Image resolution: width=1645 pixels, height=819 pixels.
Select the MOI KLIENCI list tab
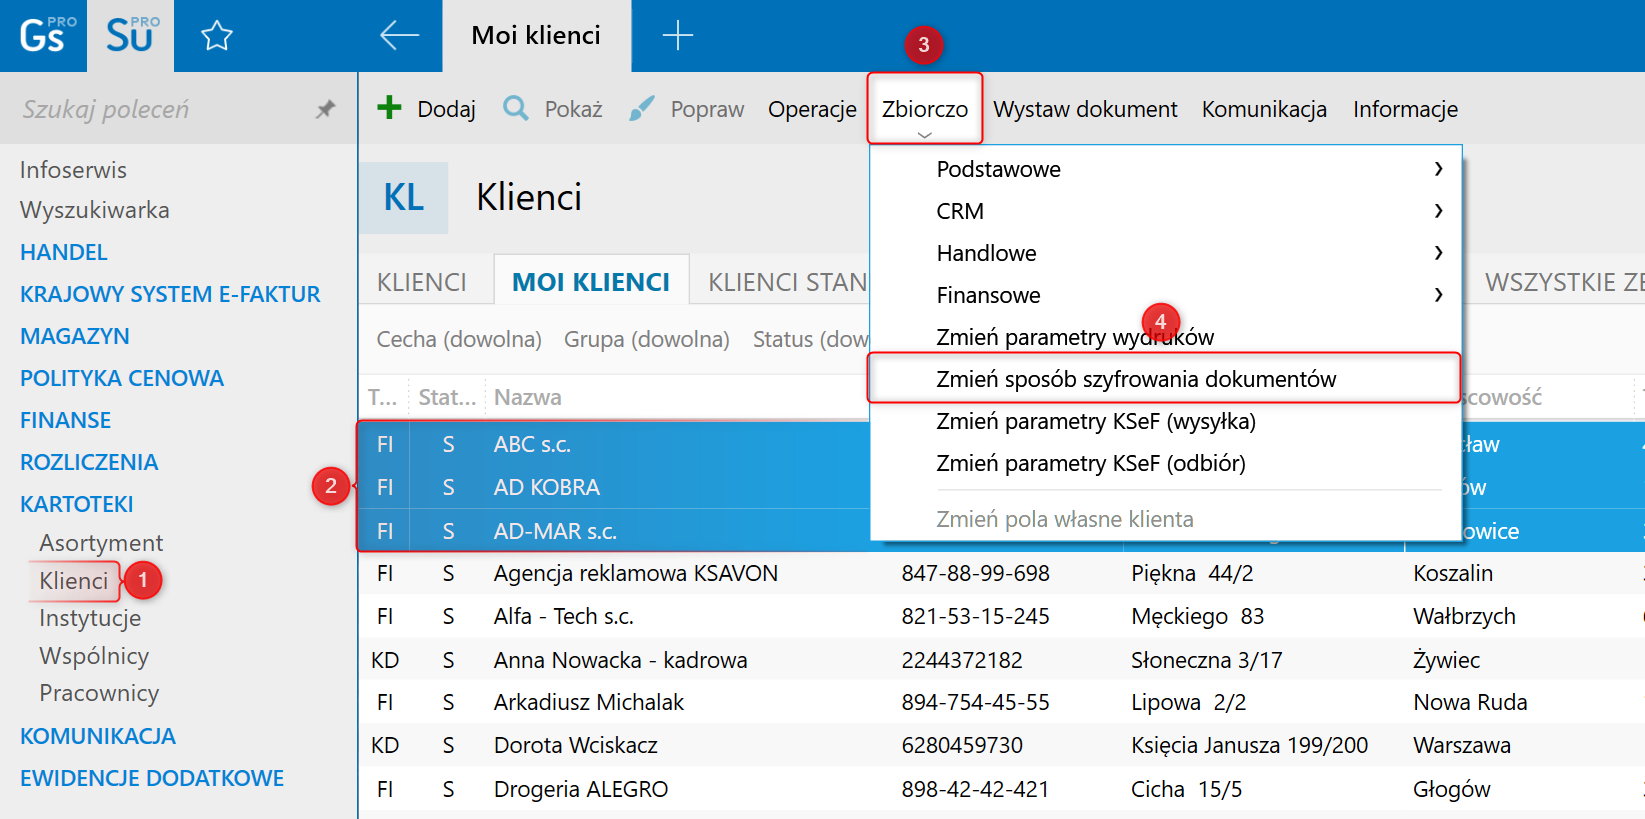591,282
